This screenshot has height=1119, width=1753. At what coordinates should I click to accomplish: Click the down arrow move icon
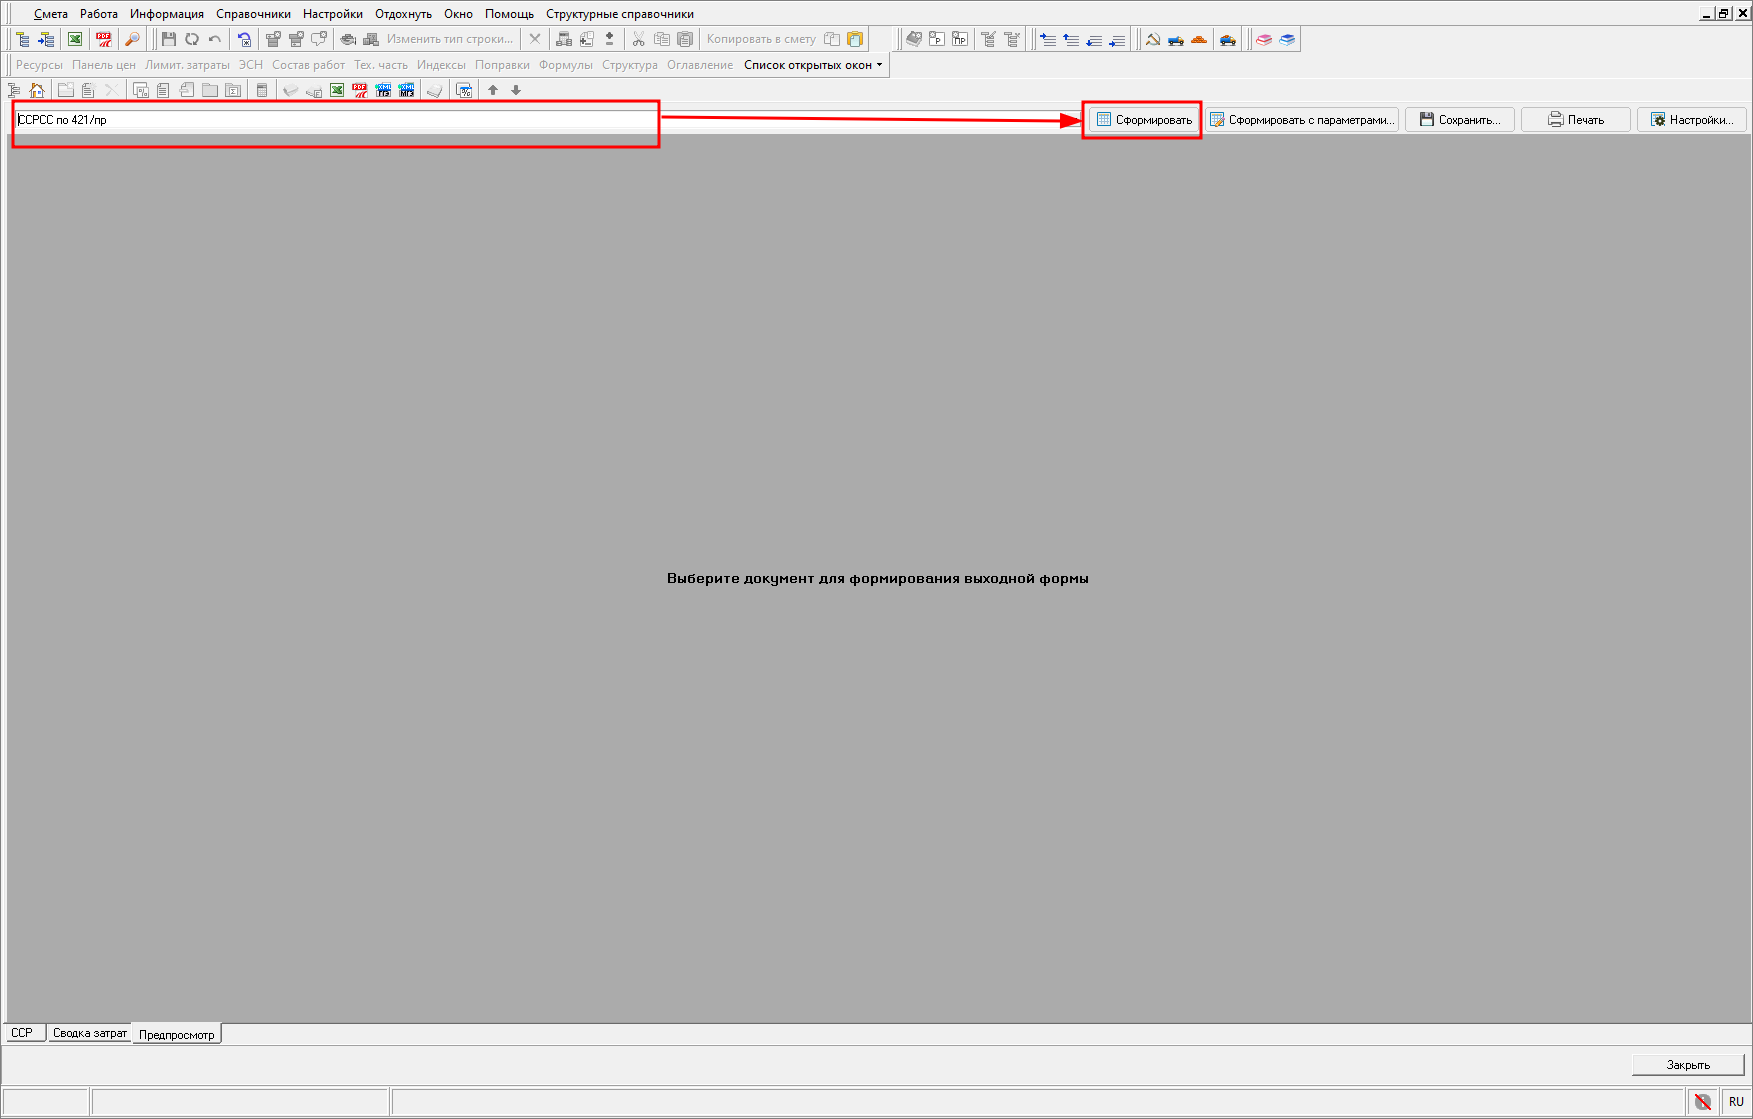(x=516, y=90)
